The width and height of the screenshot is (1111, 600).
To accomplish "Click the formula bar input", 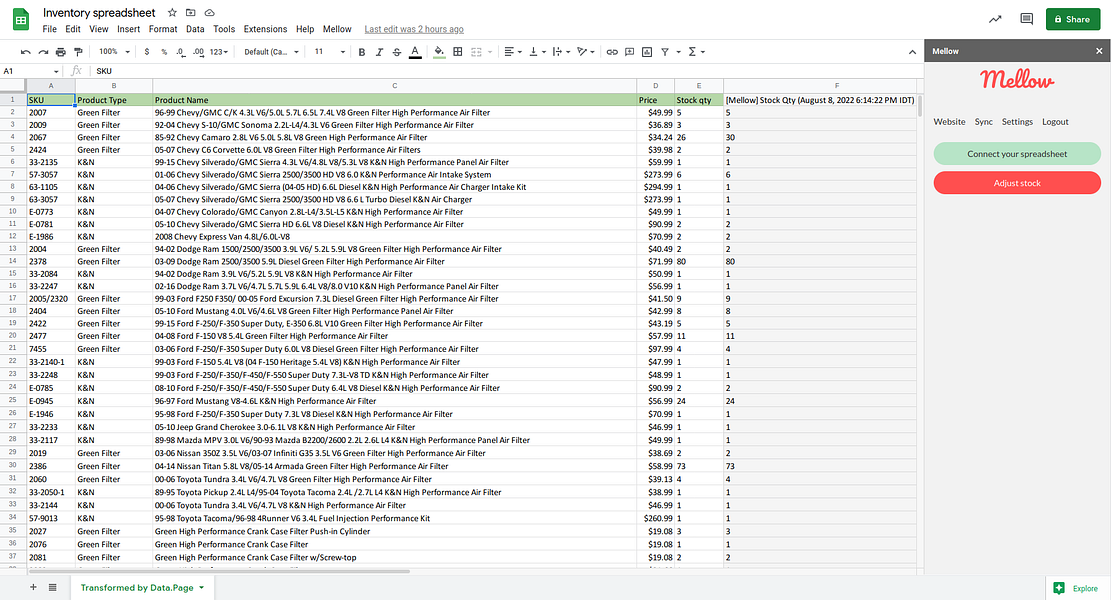I will point(507,71).
